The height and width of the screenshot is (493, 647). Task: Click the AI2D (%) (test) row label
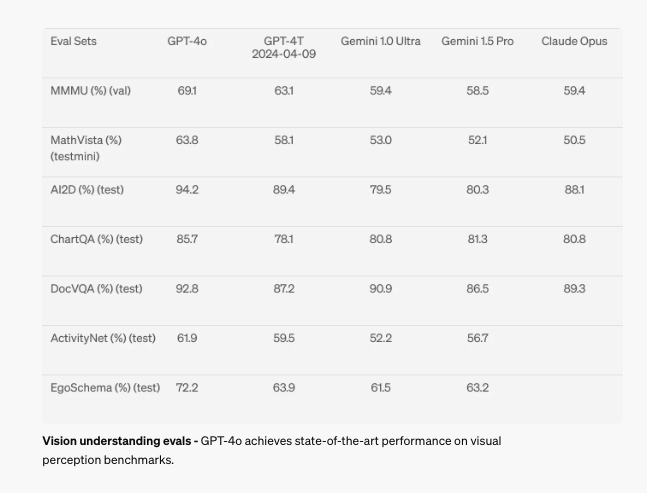click(87, 190)
